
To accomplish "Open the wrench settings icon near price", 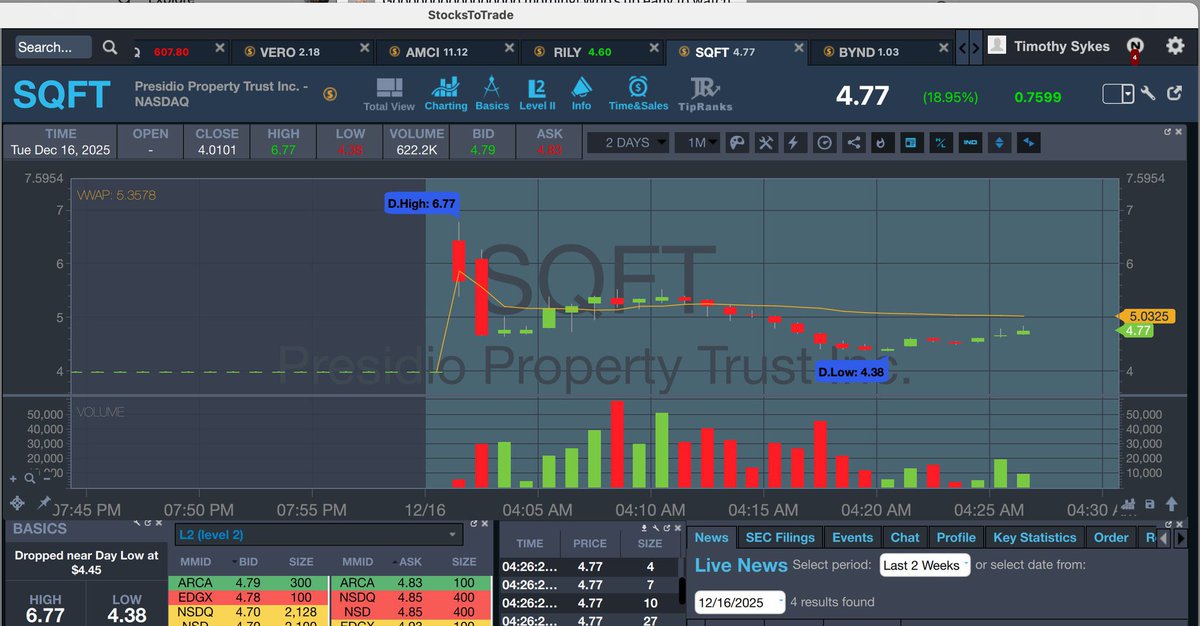I will click(1148, 93).
